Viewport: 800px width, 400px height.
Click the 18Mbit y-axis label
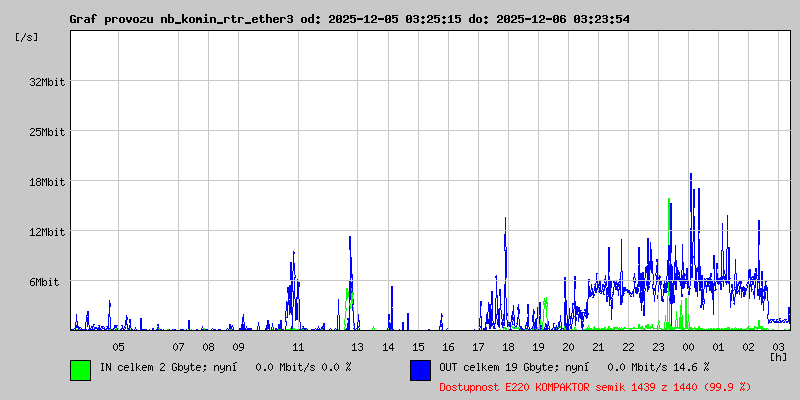click(x=47, y=182)
